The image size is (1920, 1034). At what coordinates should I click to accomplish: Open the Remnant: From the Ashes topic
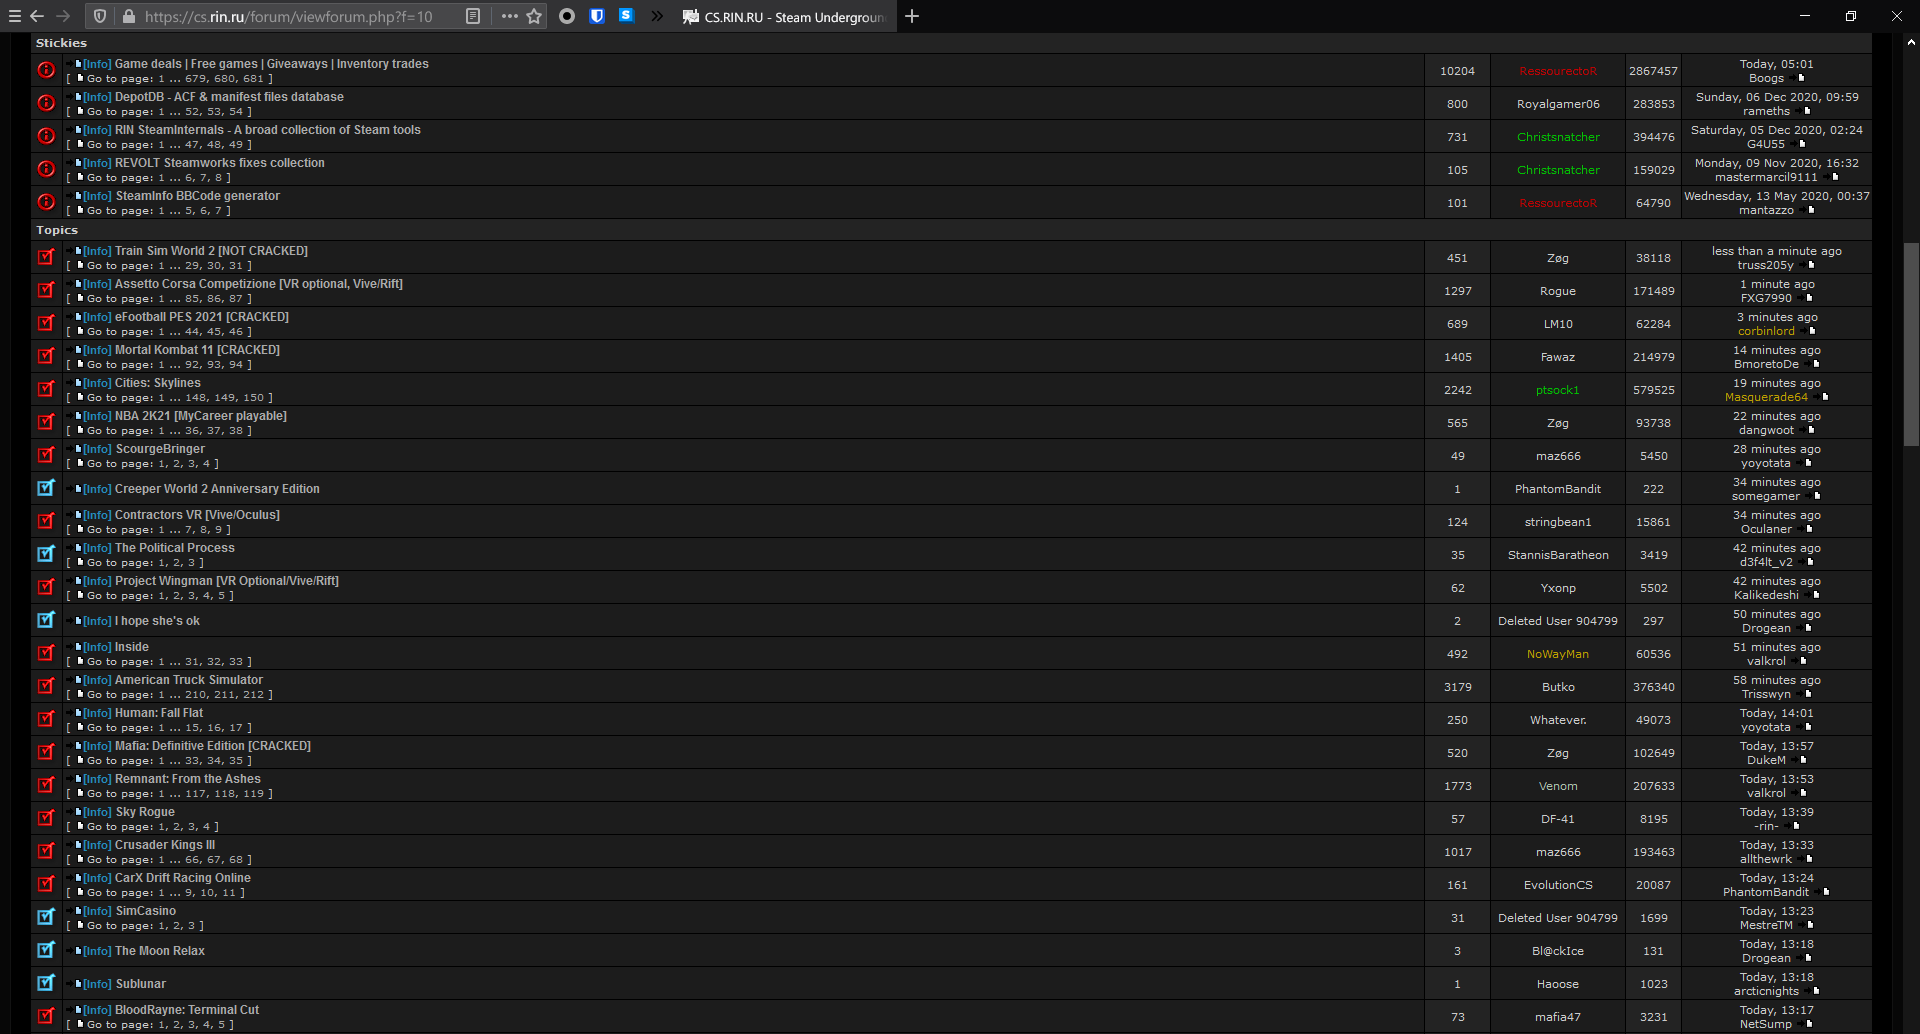coord(187,779)
